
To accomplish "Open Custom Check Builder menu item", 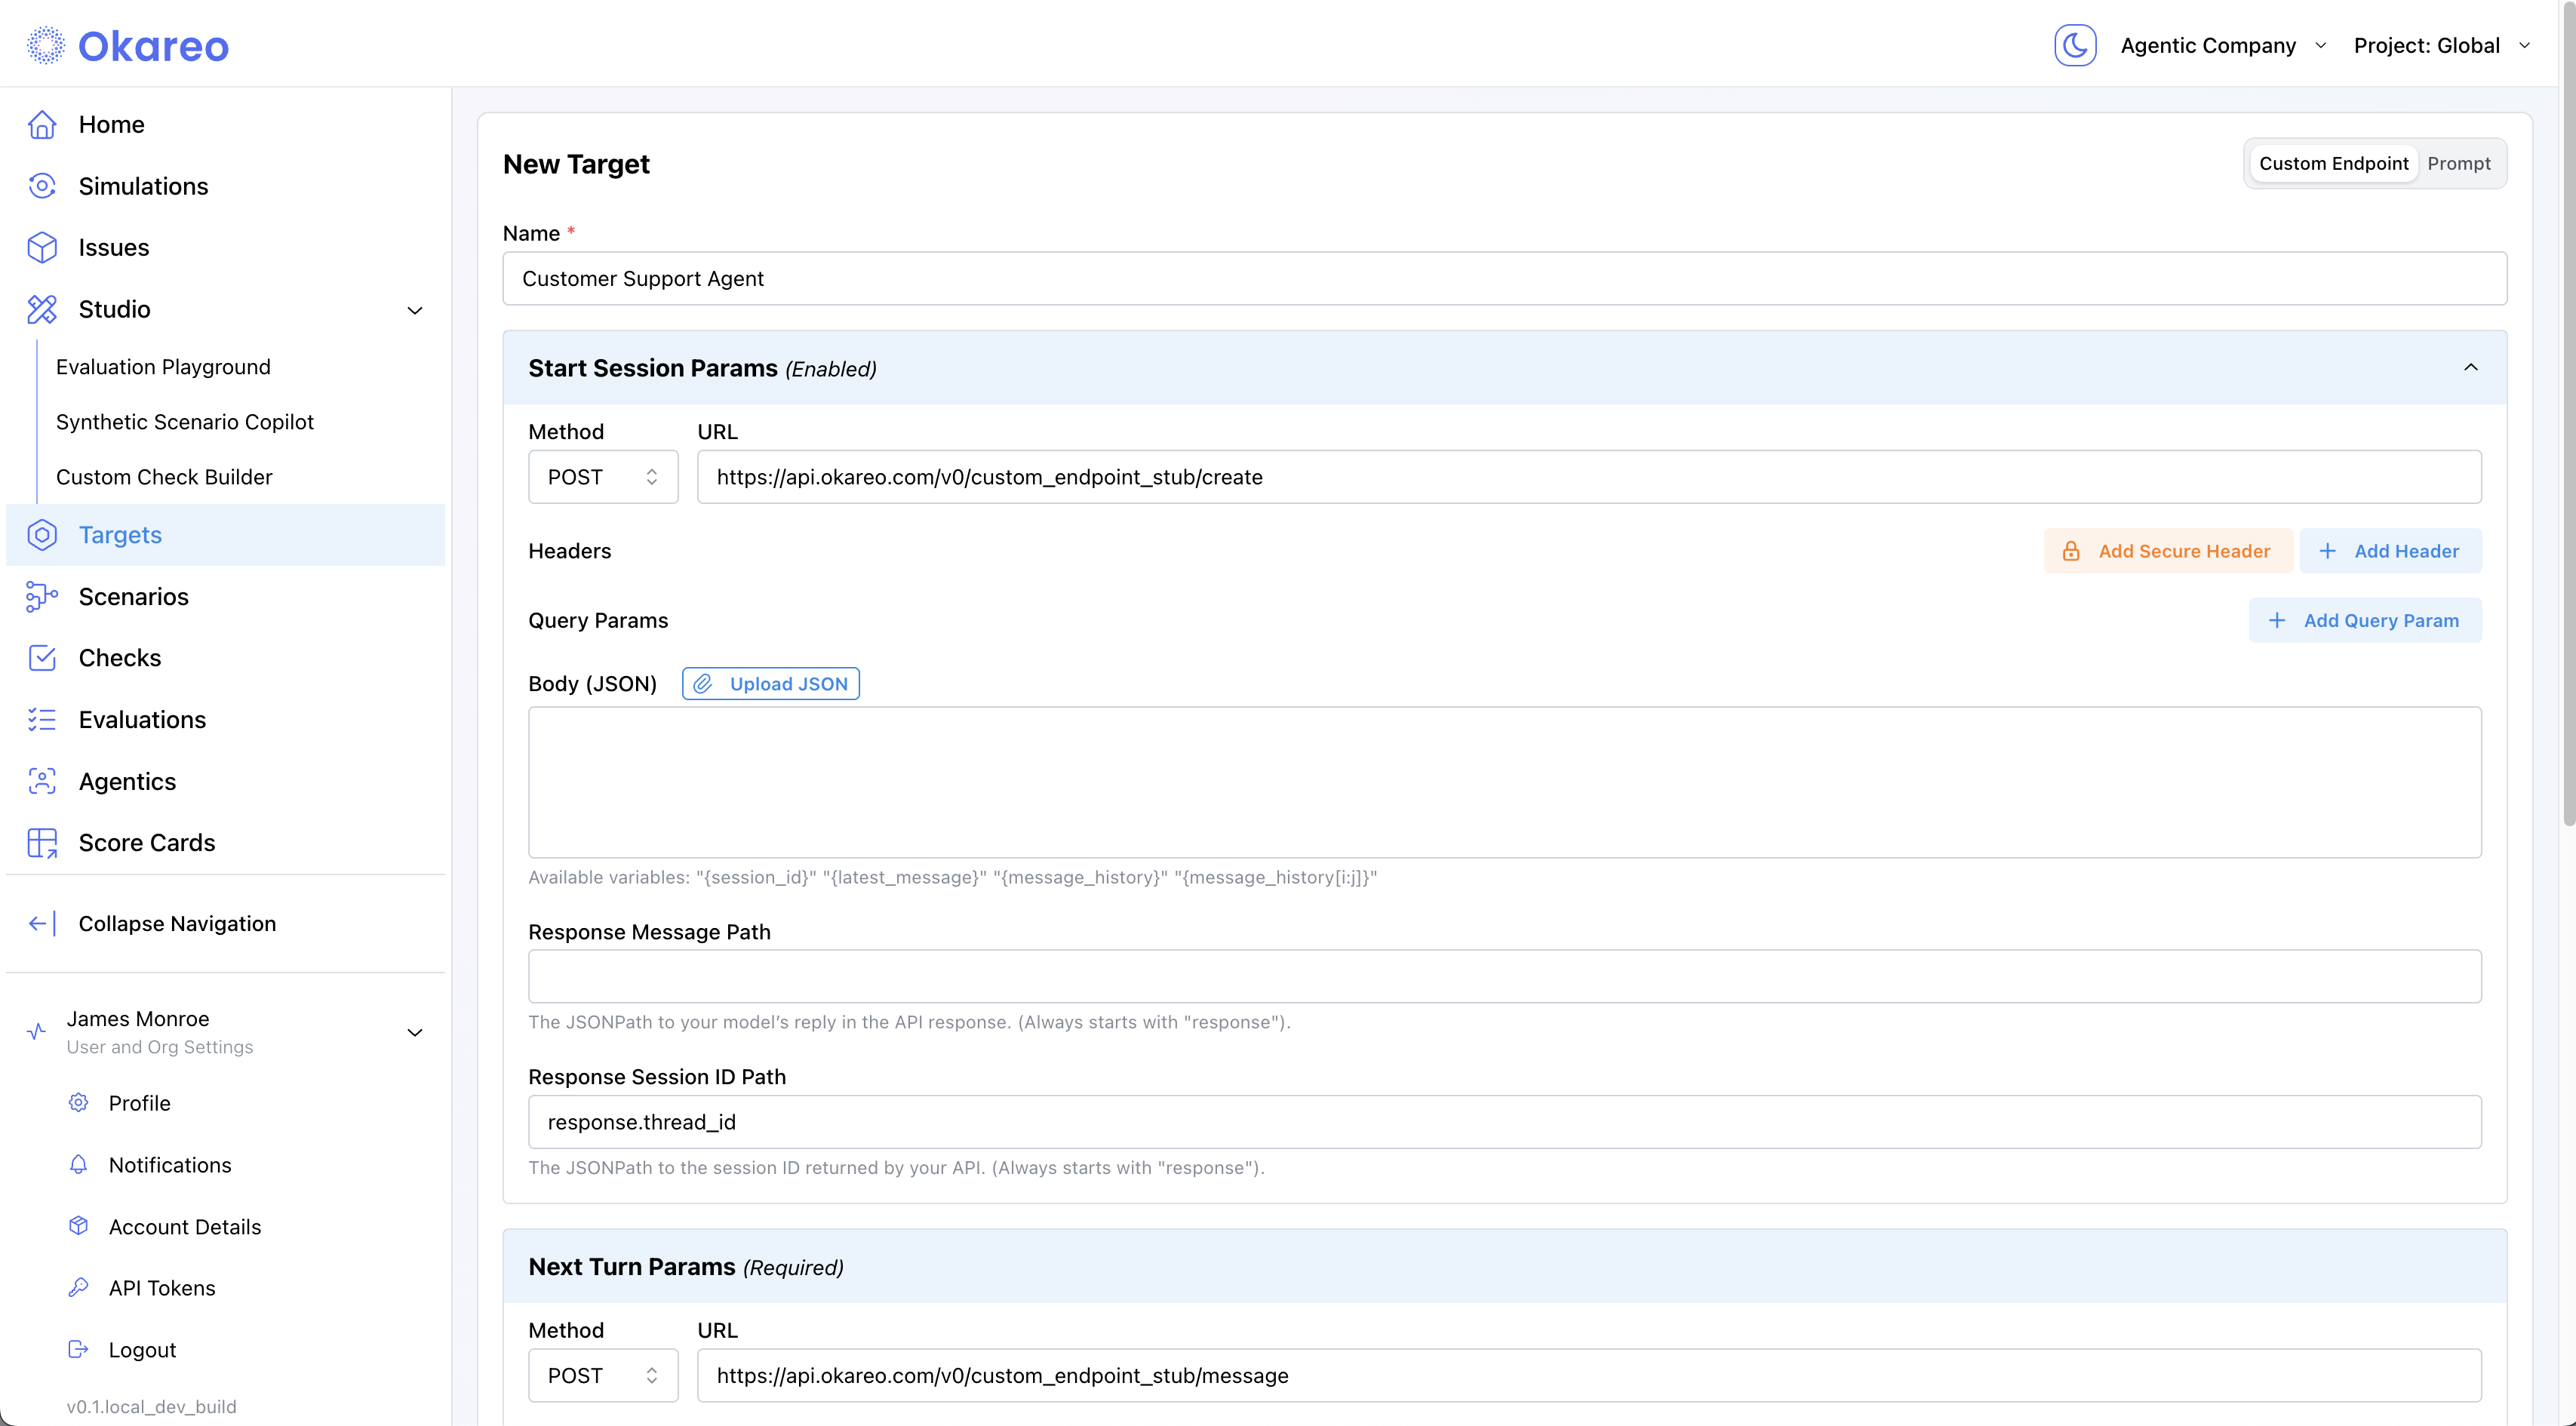I will click(164, 477).
